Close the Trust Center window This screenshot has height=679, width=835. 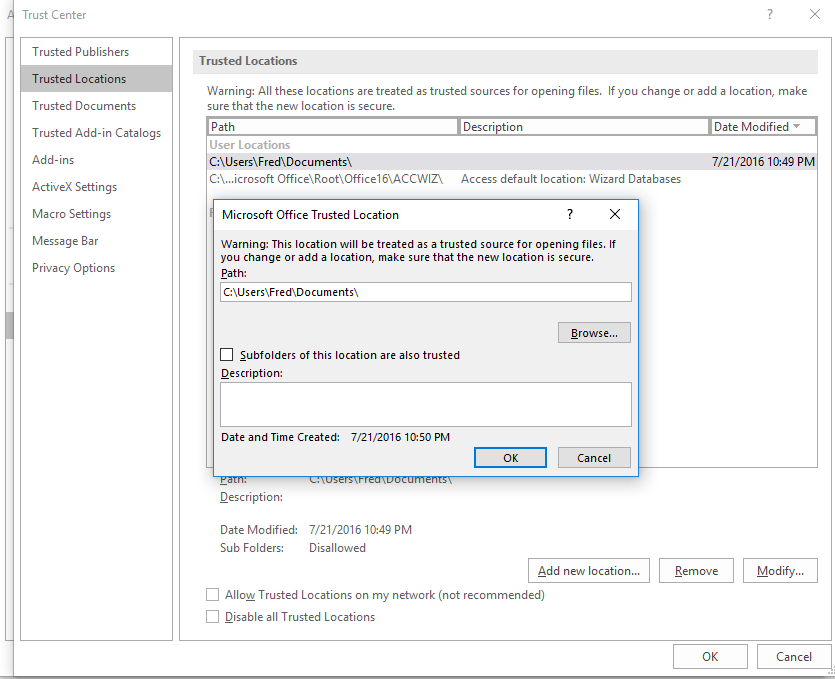(815, 14)
